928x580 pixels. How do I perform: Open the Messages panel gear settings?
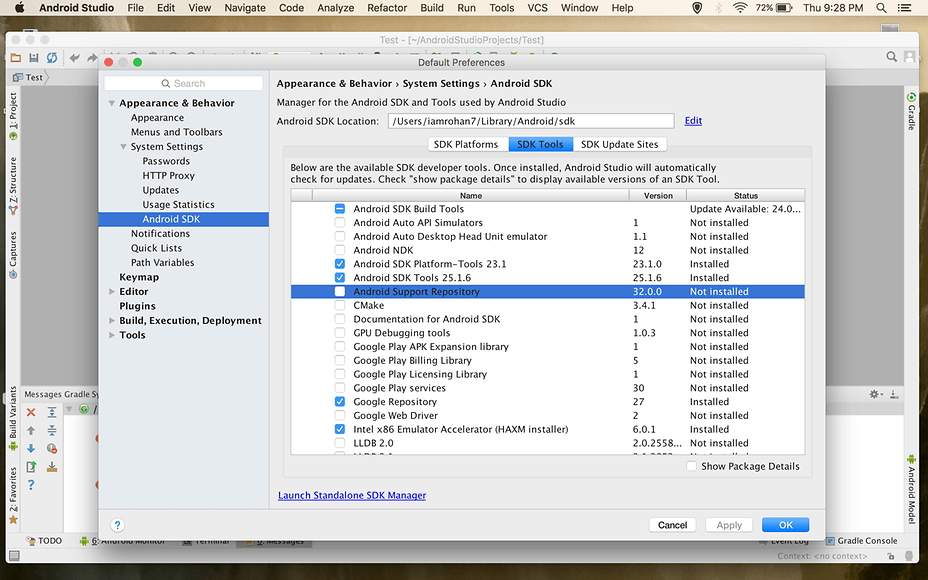(876, 394)
